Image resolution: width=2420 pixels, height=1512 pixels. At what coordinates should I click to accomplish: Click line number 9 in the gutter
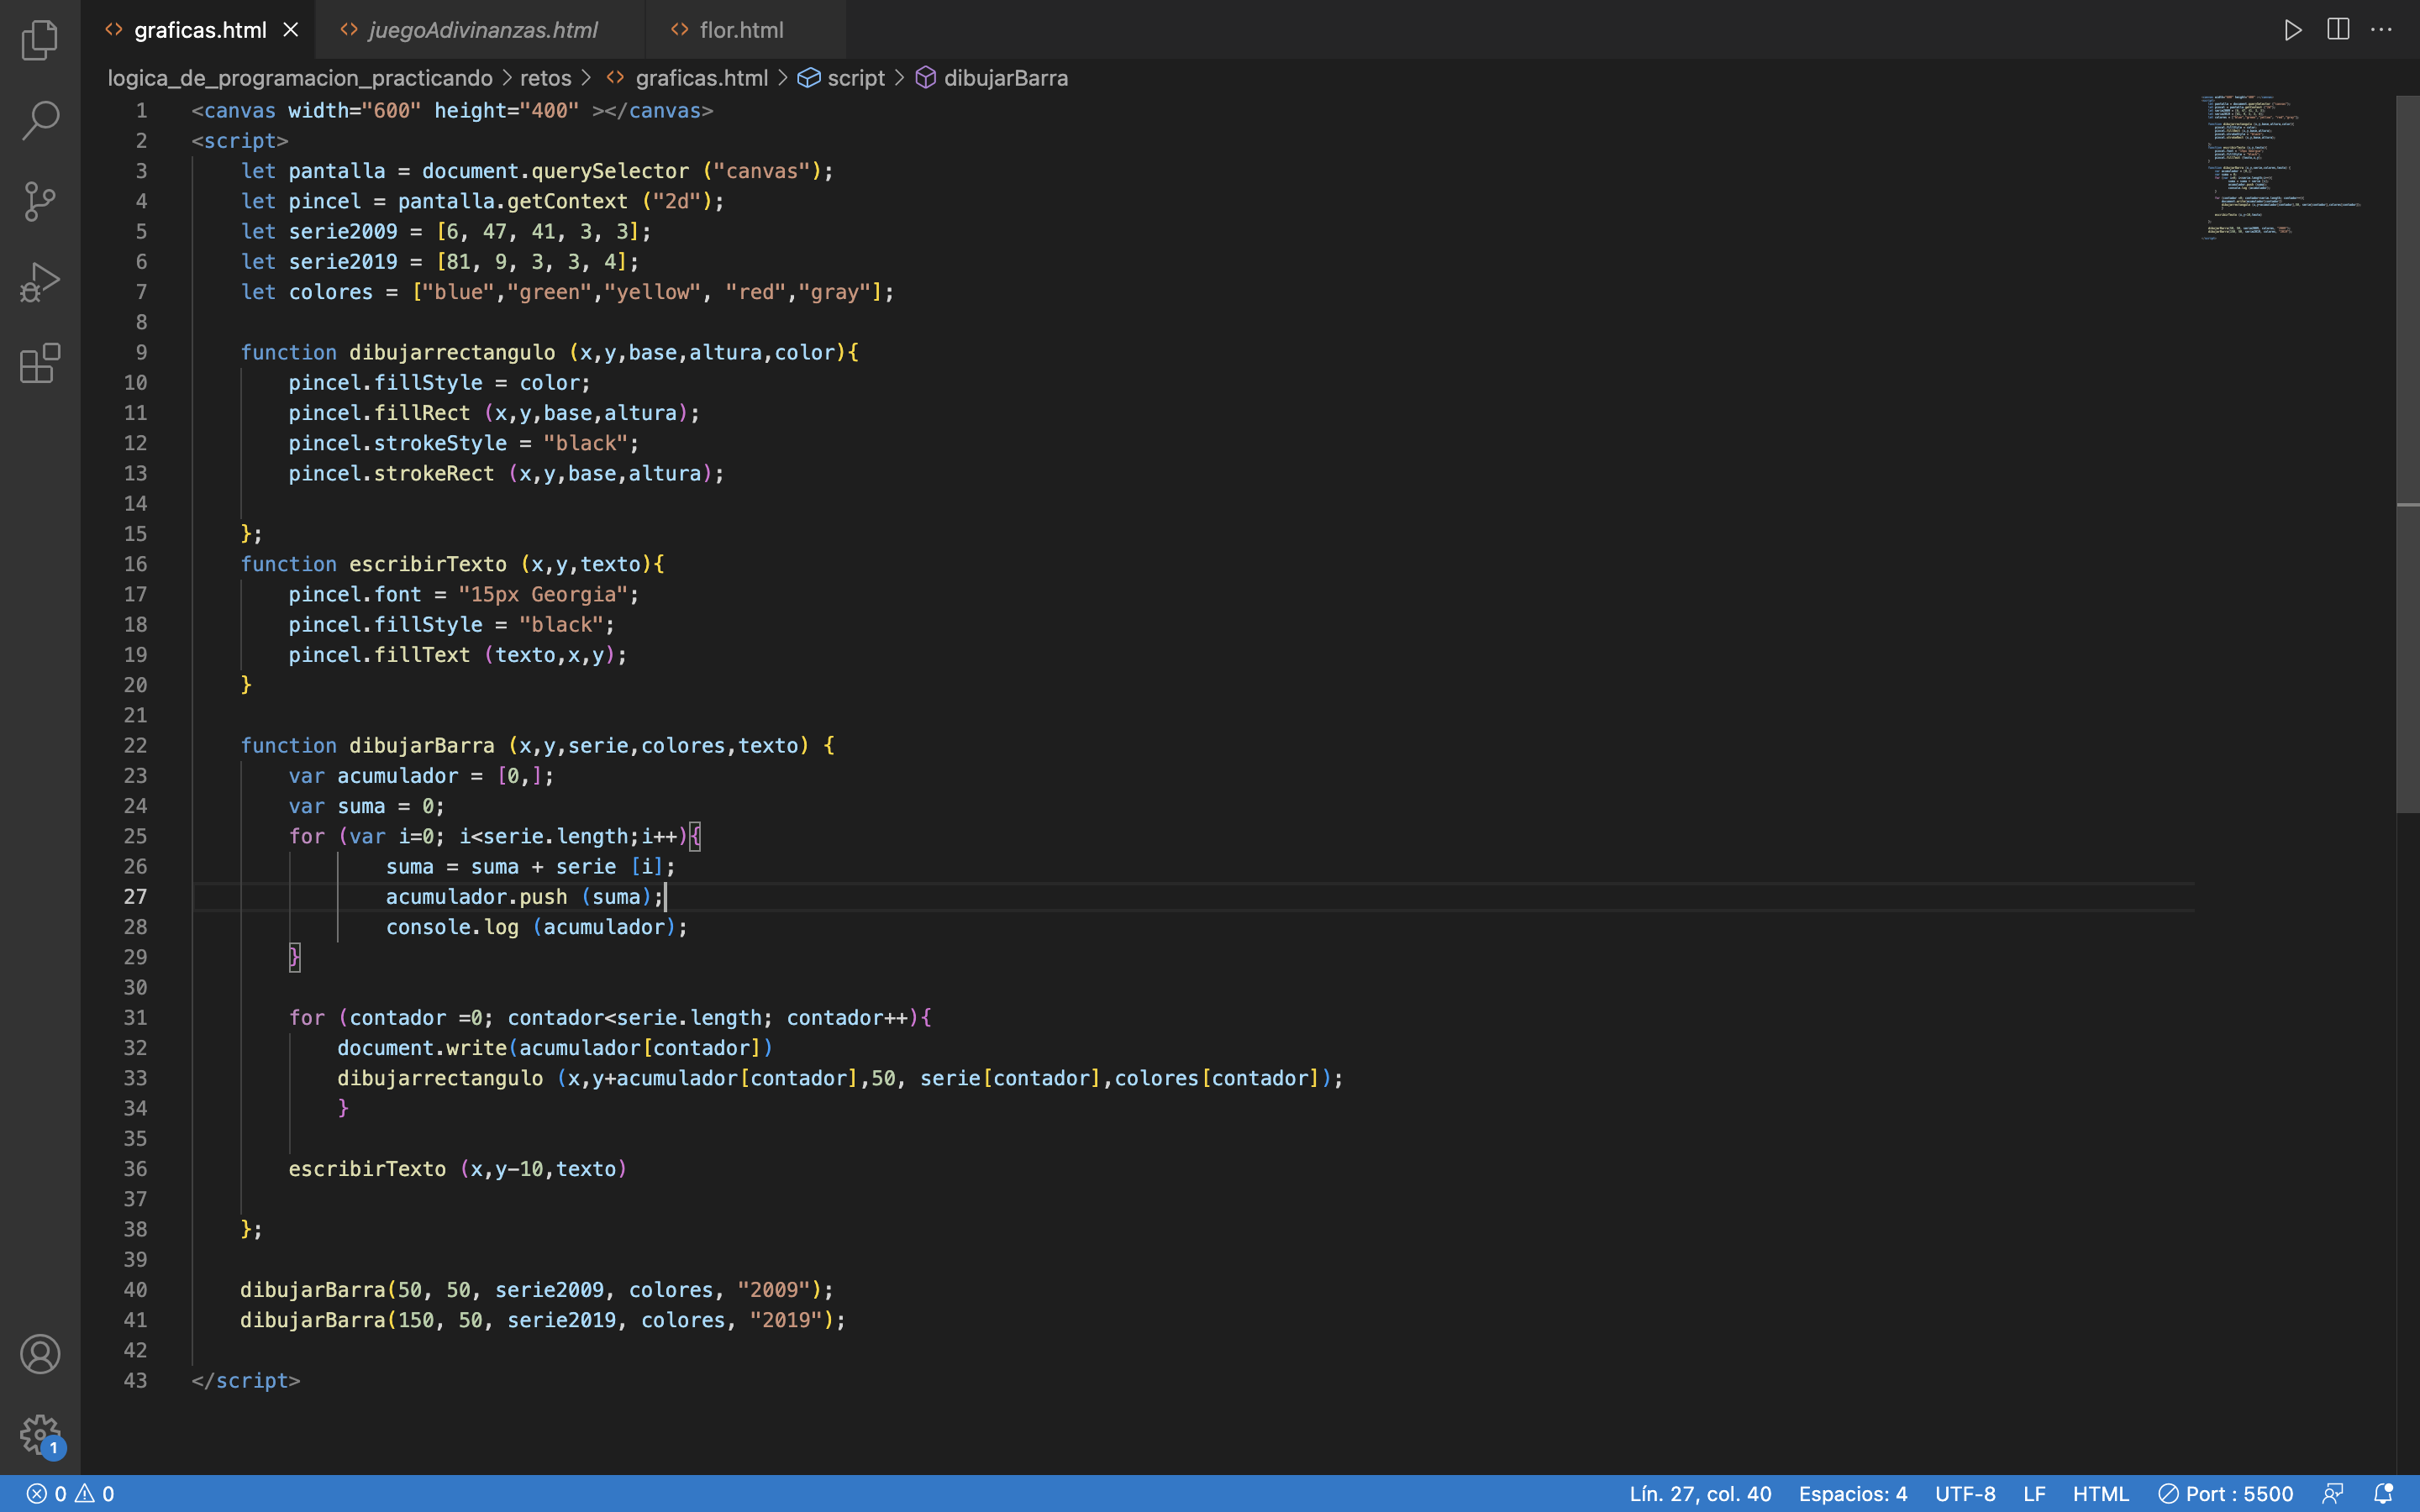(x=141, y=353)
